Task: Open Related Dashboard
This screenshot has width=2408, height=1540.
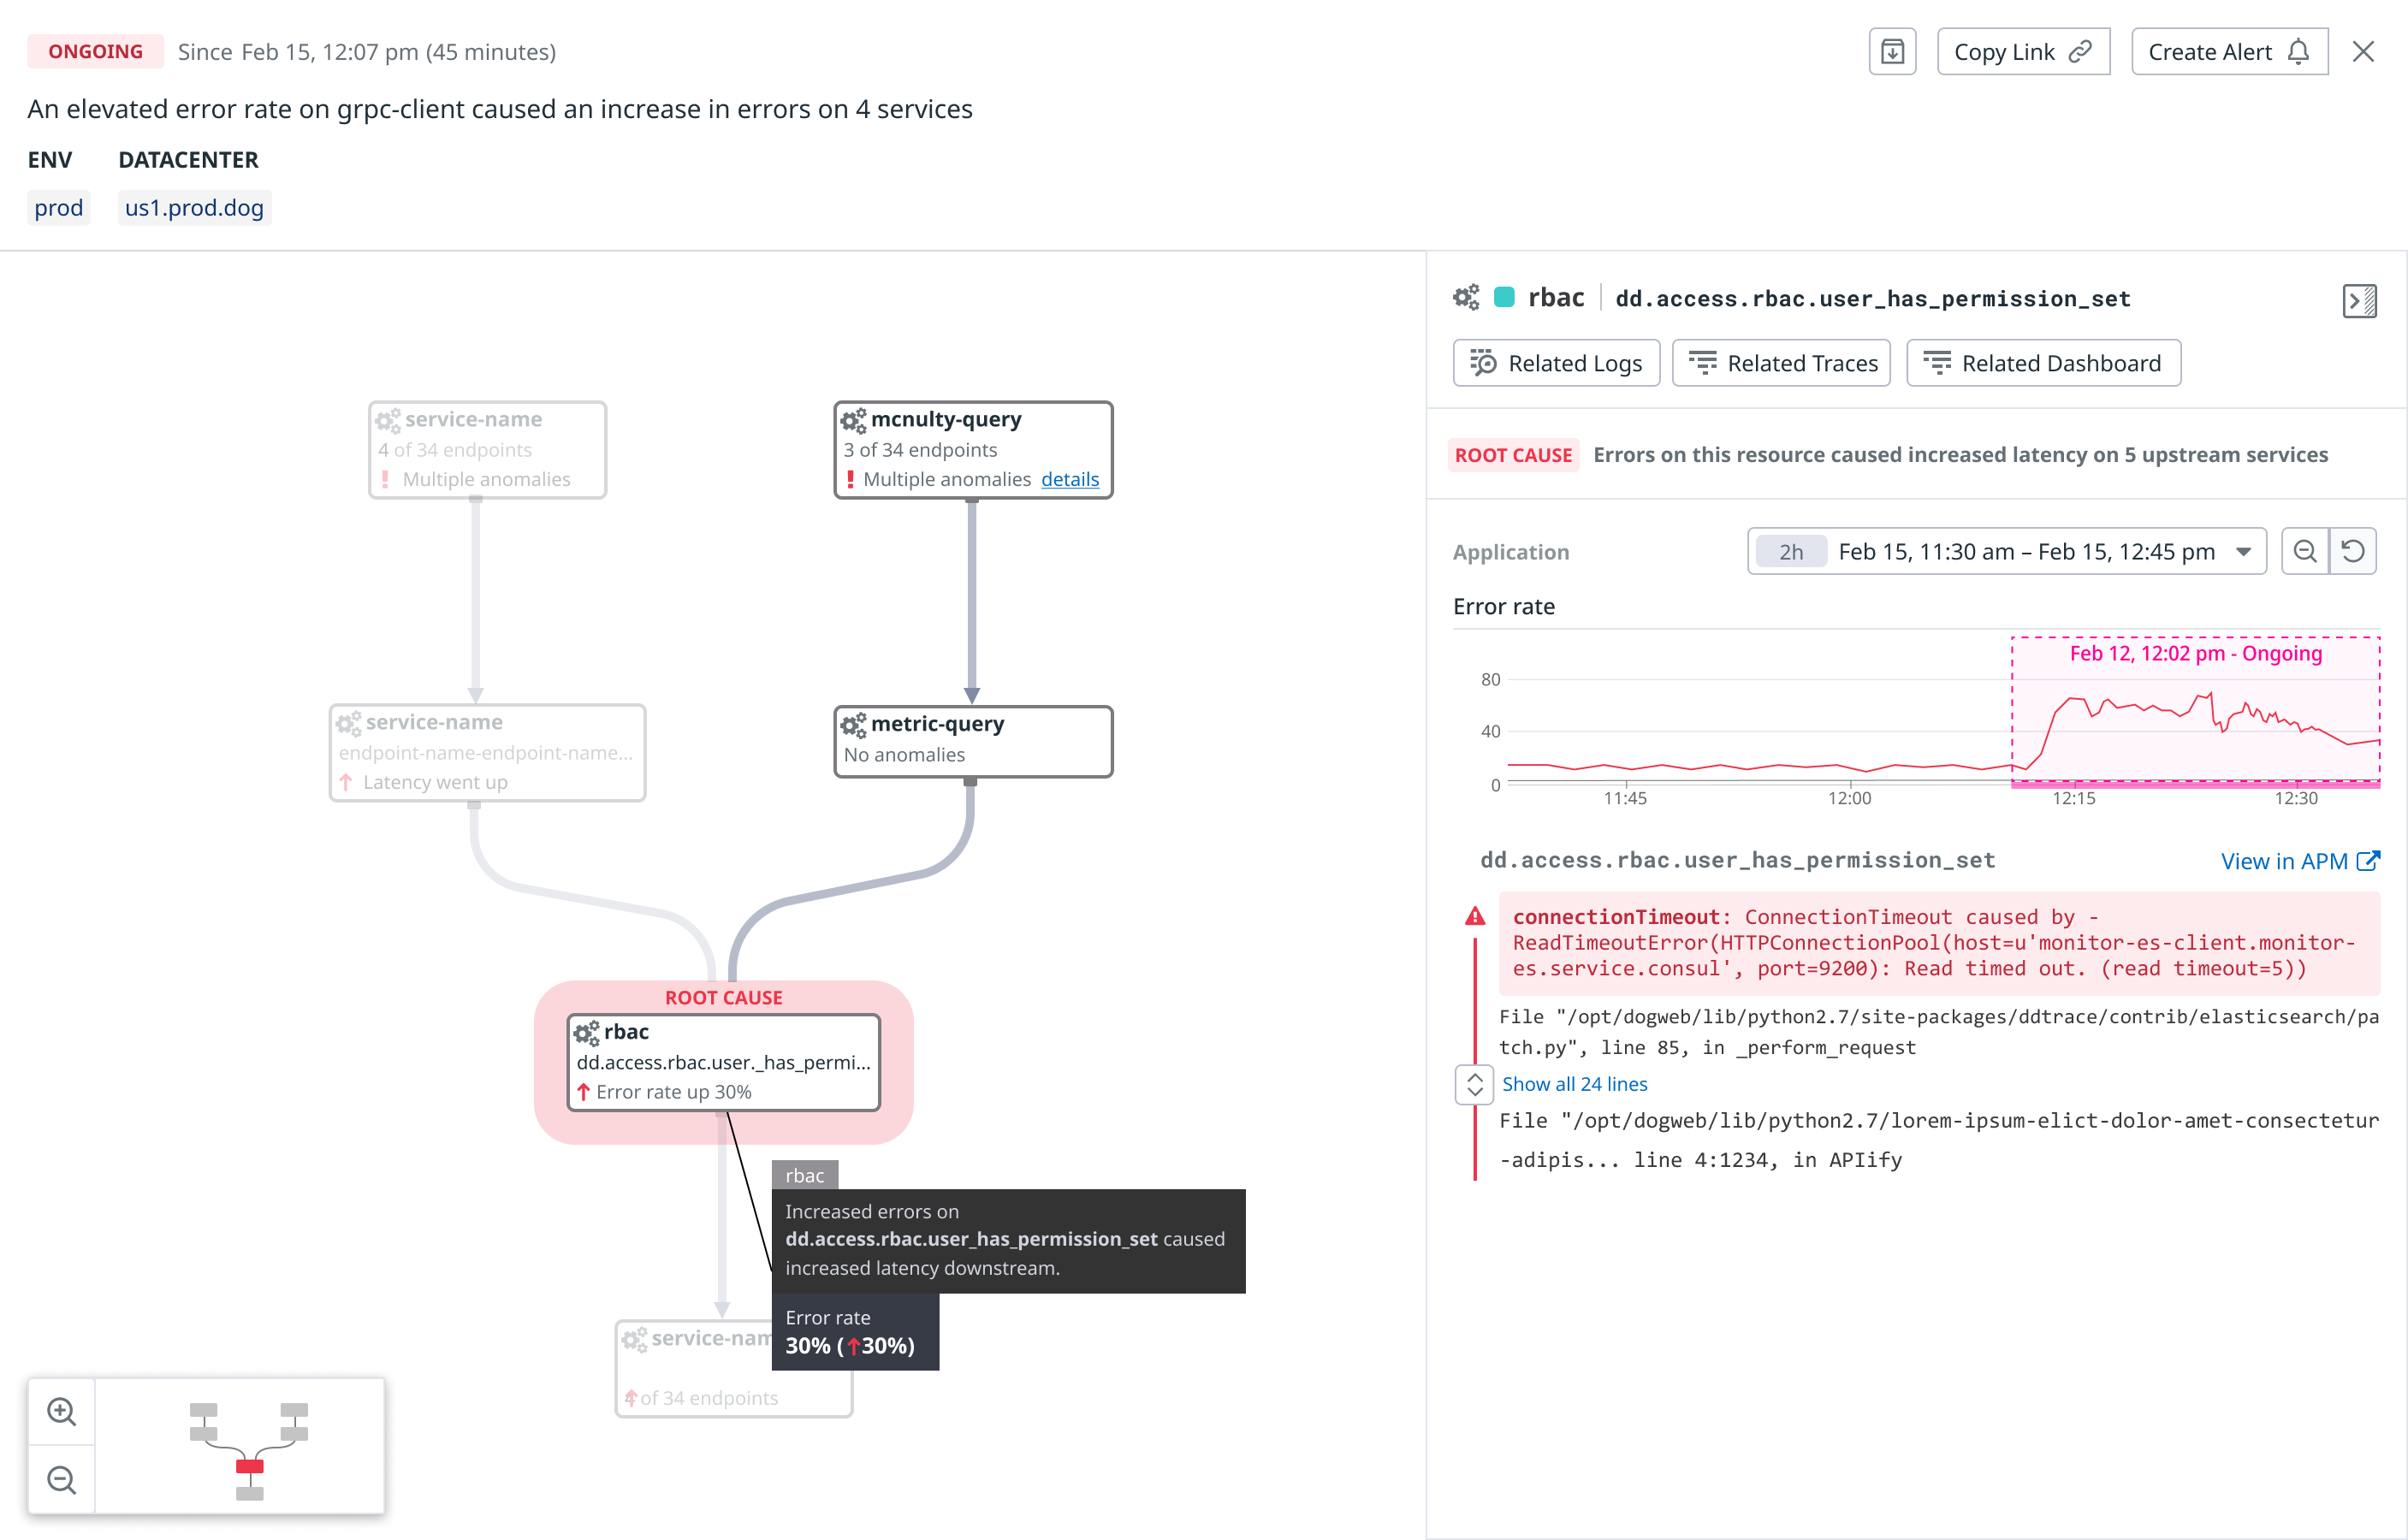Action: (x=2043, y=363)
